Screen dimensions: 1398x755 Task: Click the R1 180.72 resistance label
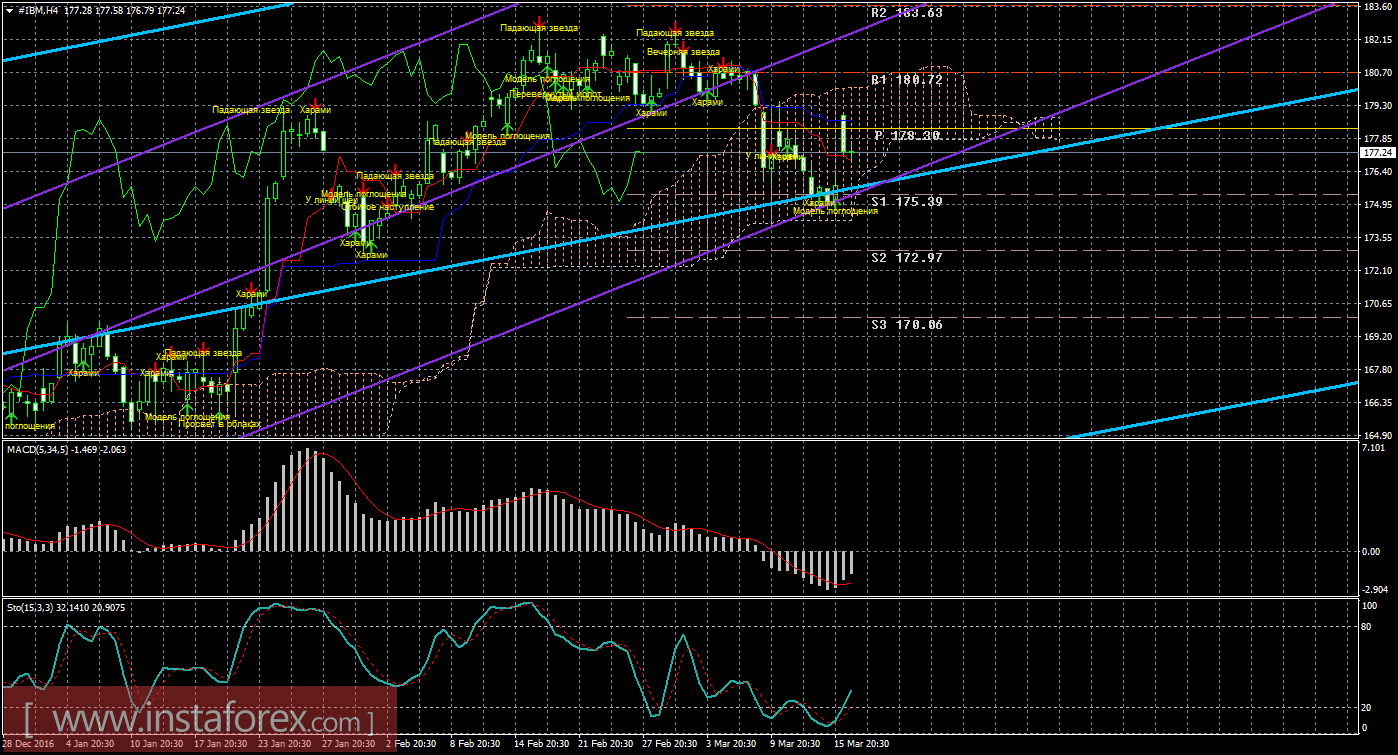906,79
